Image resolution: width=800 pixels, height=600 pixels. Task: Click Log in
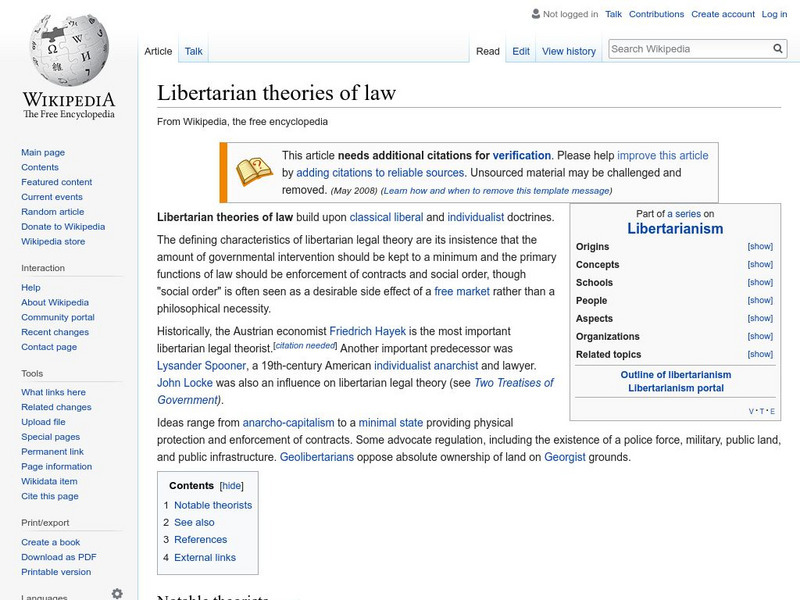tap(774, 14)
